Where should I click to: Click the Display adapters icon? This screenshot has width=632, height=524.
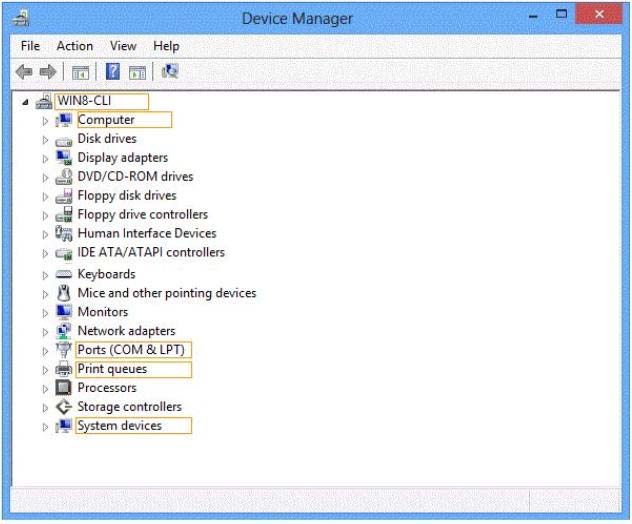coord(64,158)
